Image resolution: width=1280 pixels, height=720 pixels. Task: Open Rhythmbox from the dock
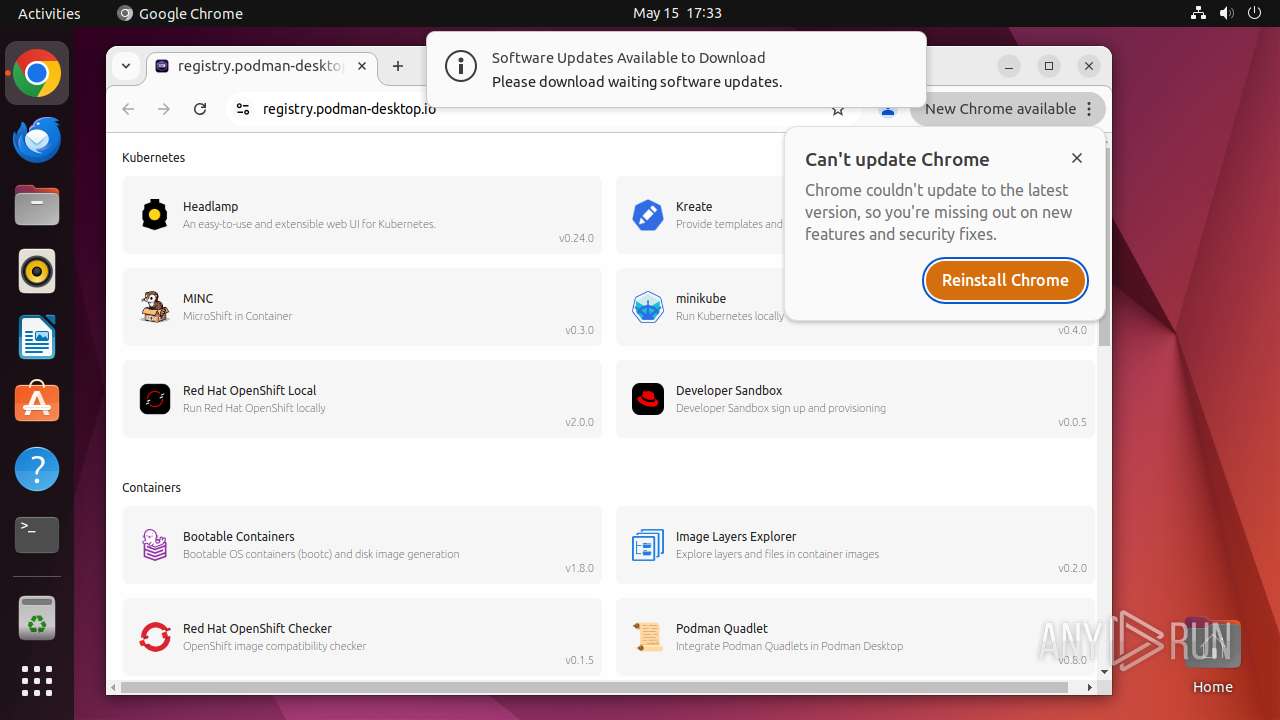[x=37, y=272]
